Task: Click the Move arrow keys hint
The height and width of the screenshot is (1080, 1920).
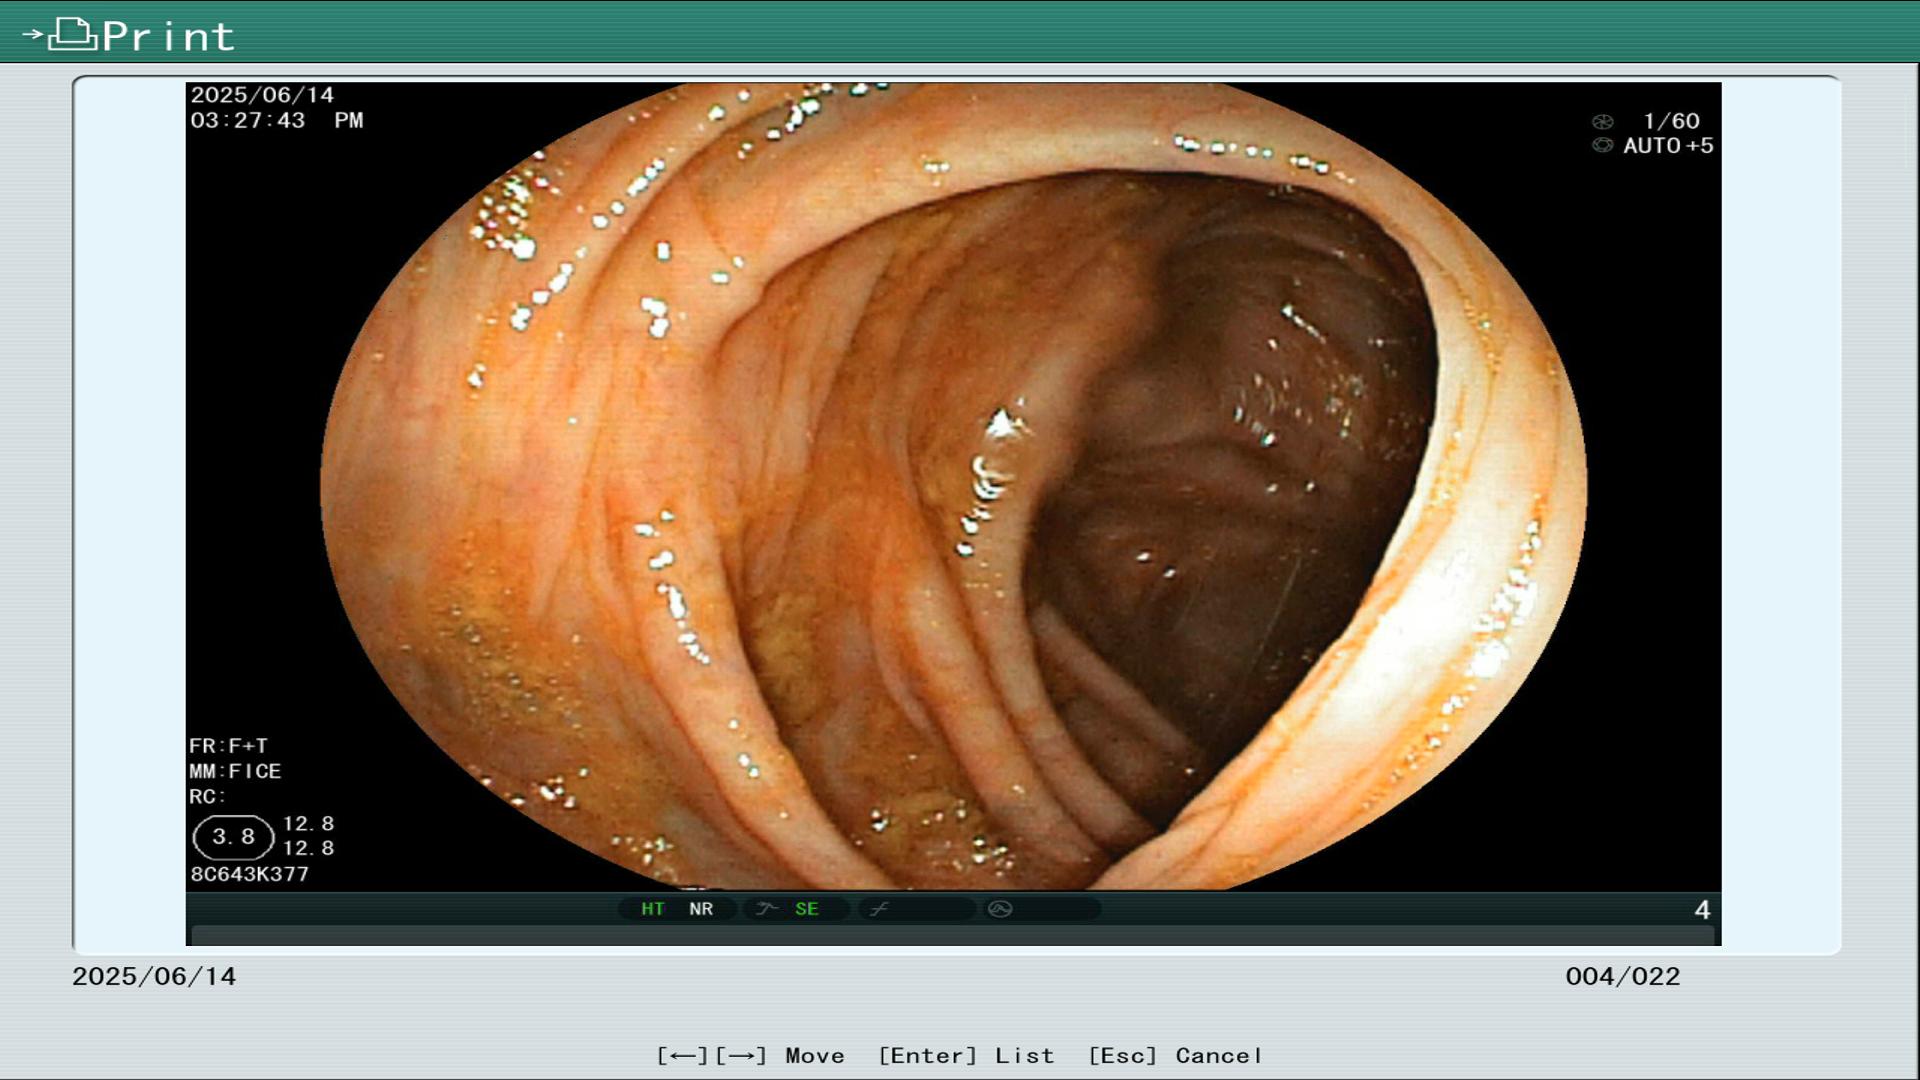Action: coord(750,1056)
